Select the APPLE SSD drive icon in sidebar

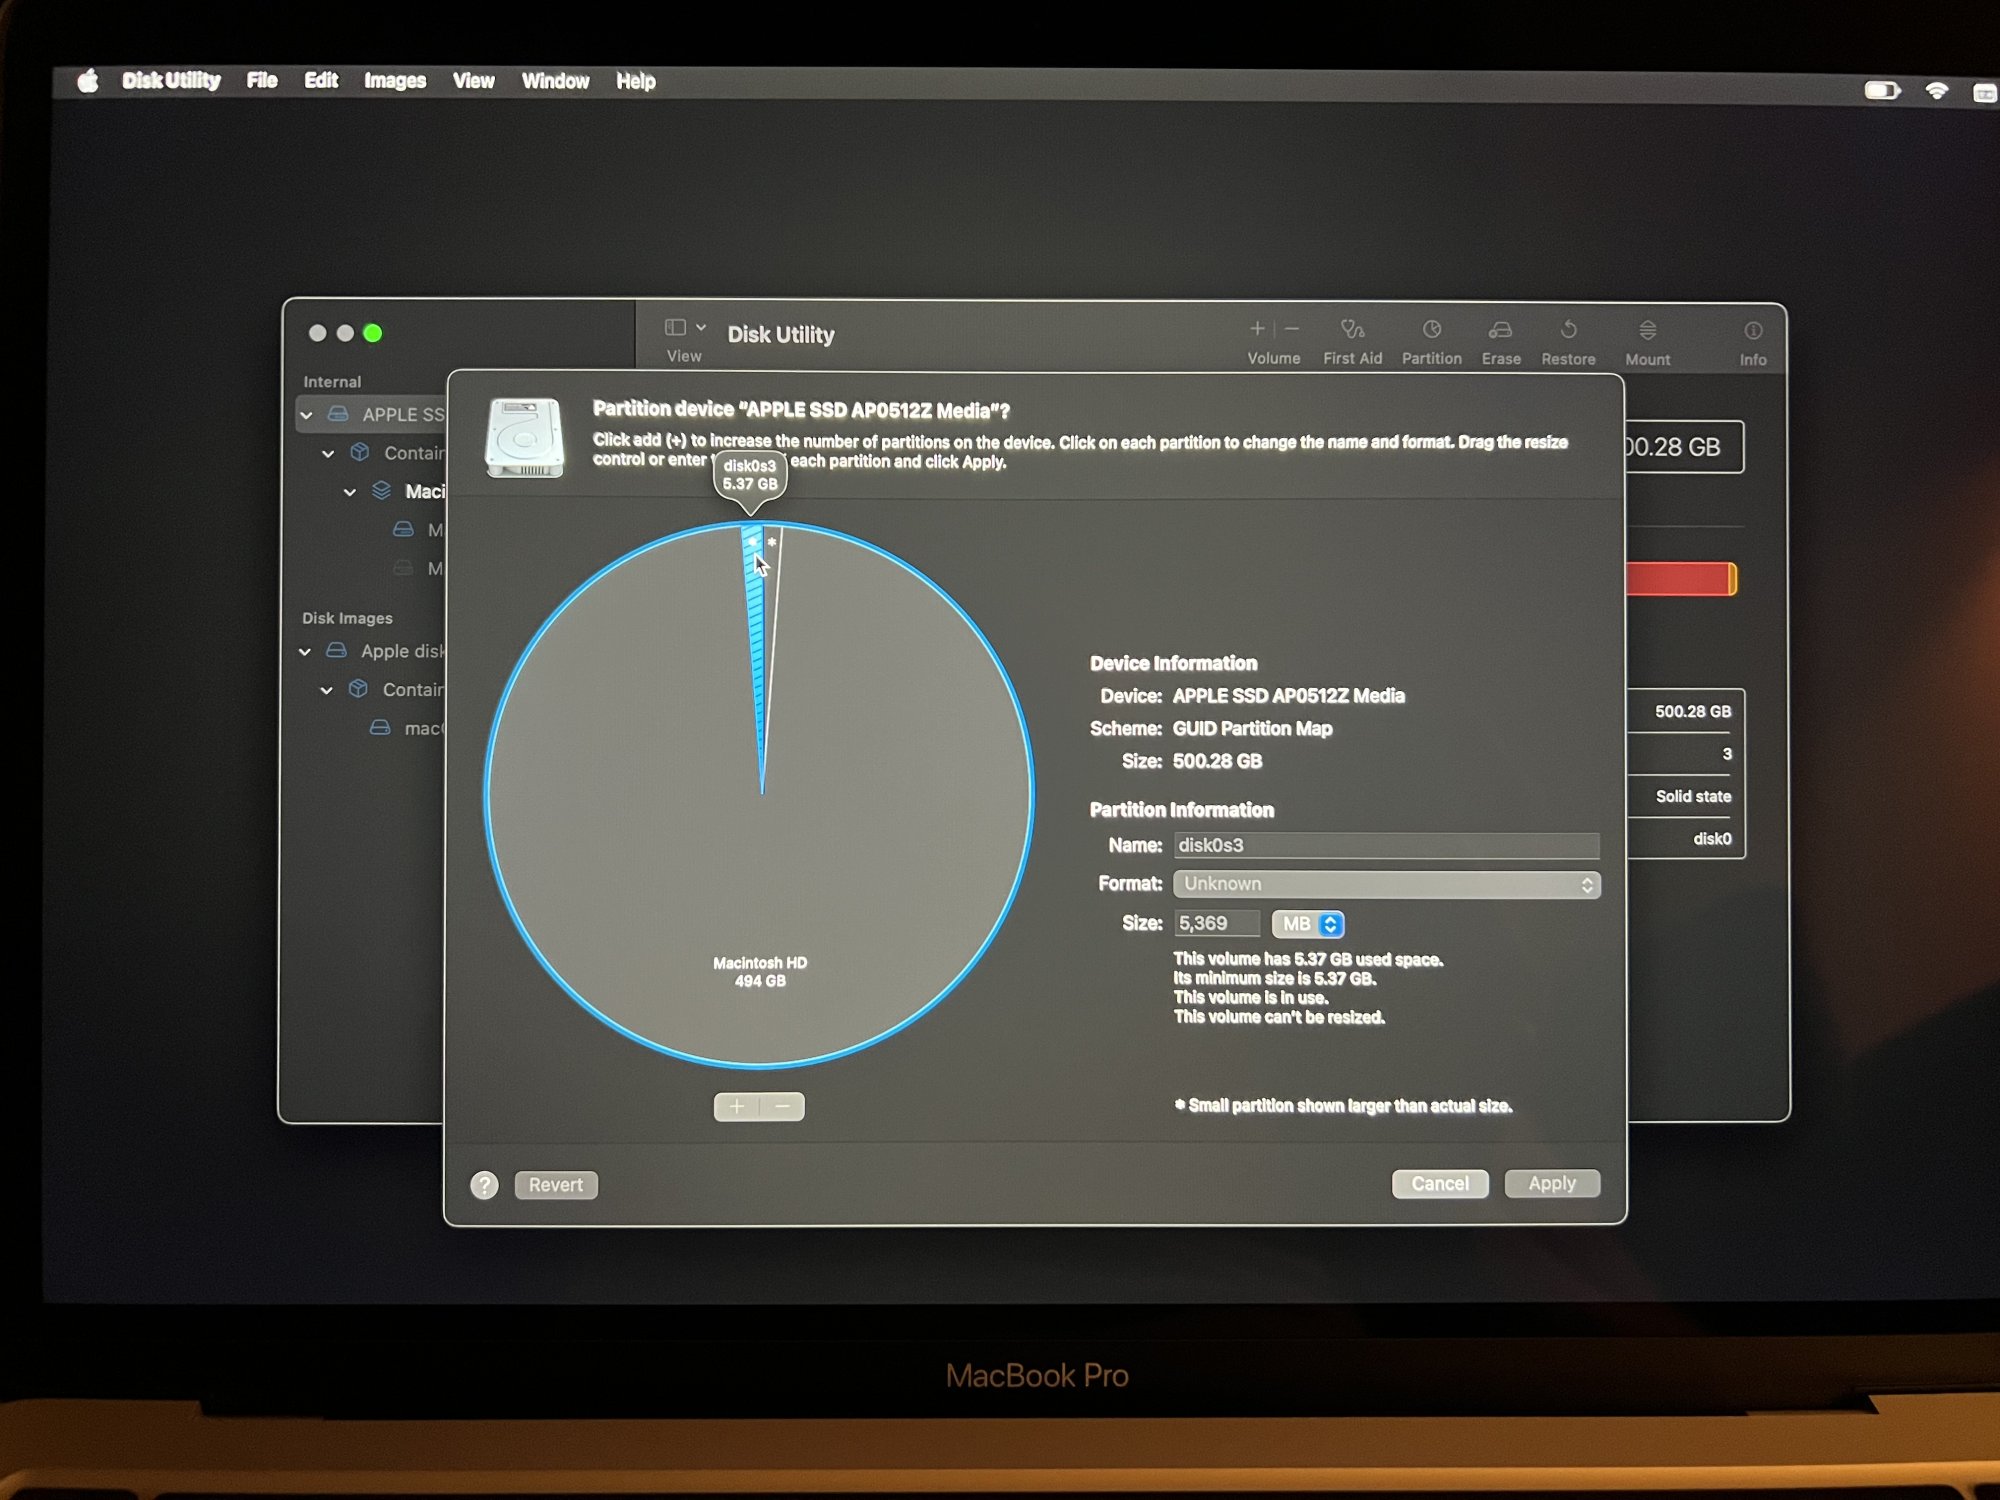click(x=338, y=413)
